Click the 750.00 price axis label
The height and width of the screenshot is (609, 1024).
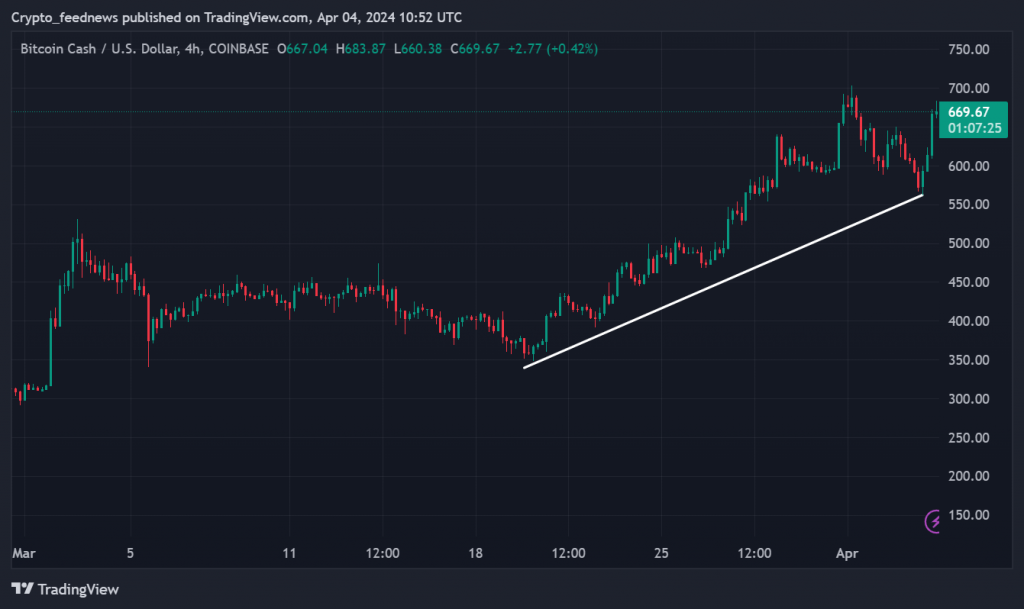coord(968,49)
